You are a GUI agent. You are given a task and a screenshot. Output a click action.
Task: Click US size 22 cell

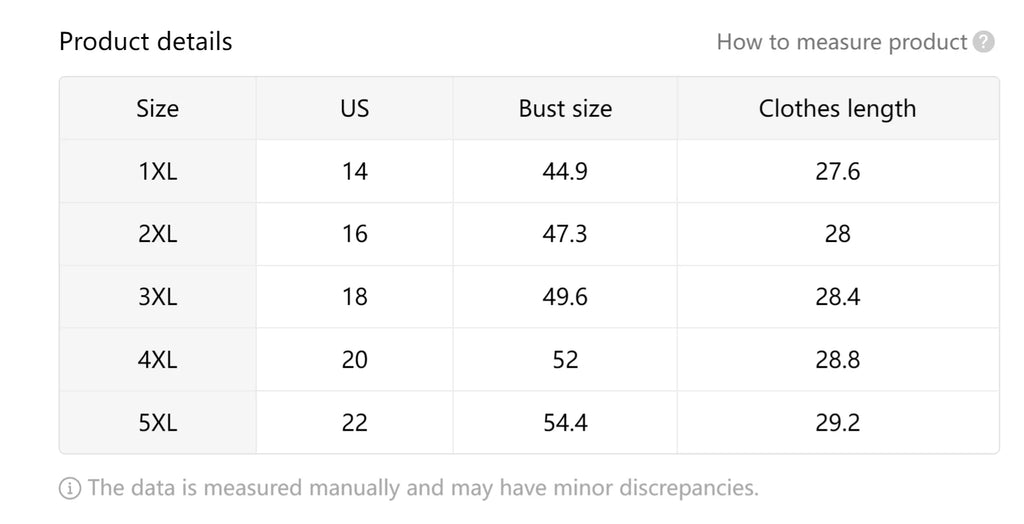[x=354, y=423]
